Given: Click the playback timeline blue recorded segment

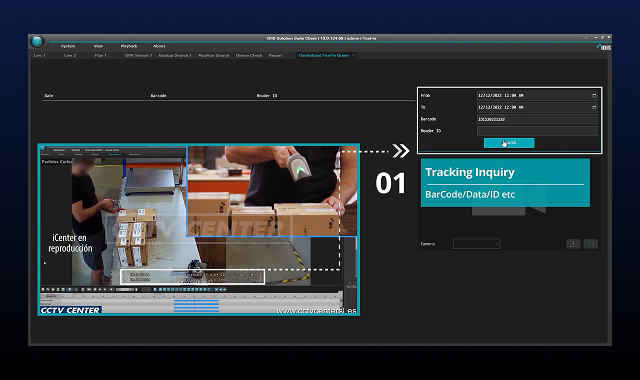Looking at the screenshot, I should pos(196,306).
